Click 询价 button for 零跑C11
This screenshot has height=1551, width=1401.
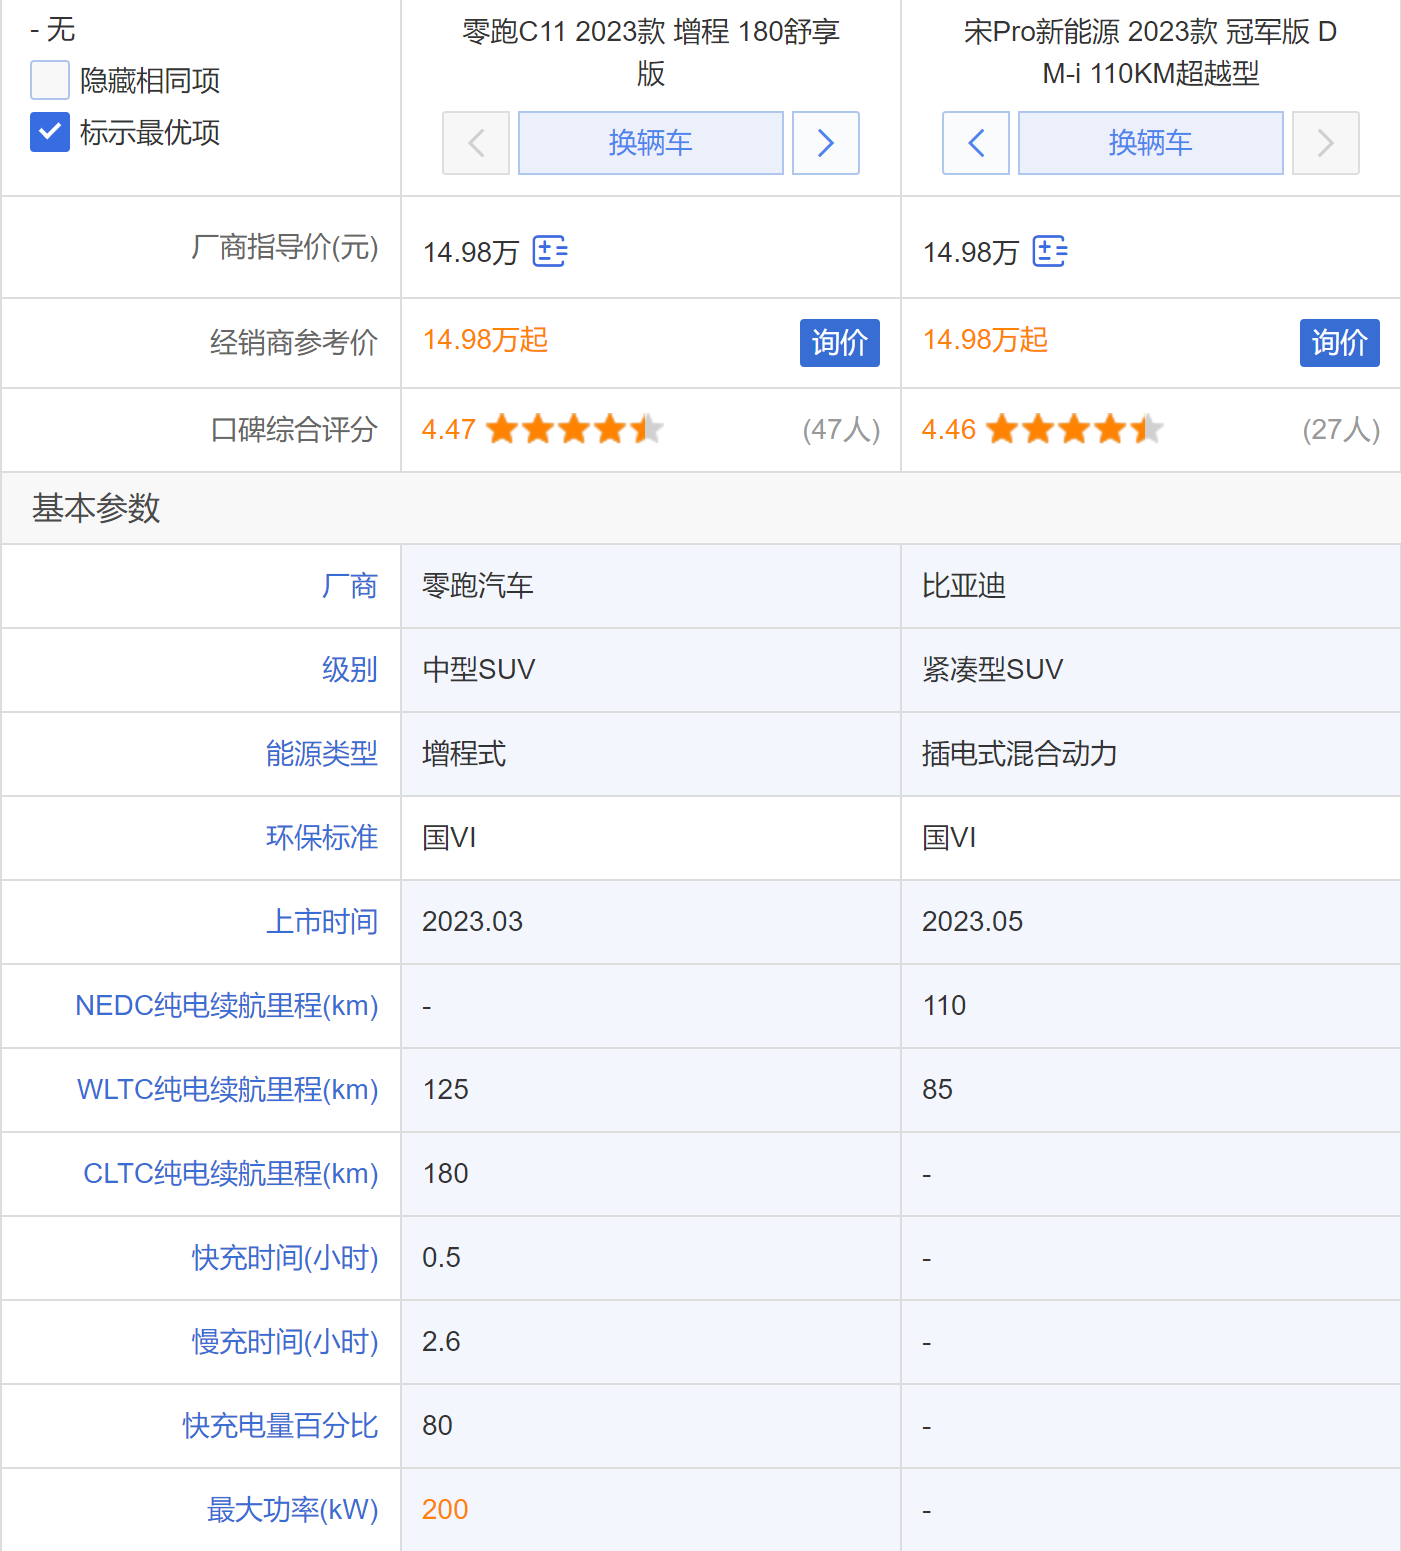pos(839,343)
